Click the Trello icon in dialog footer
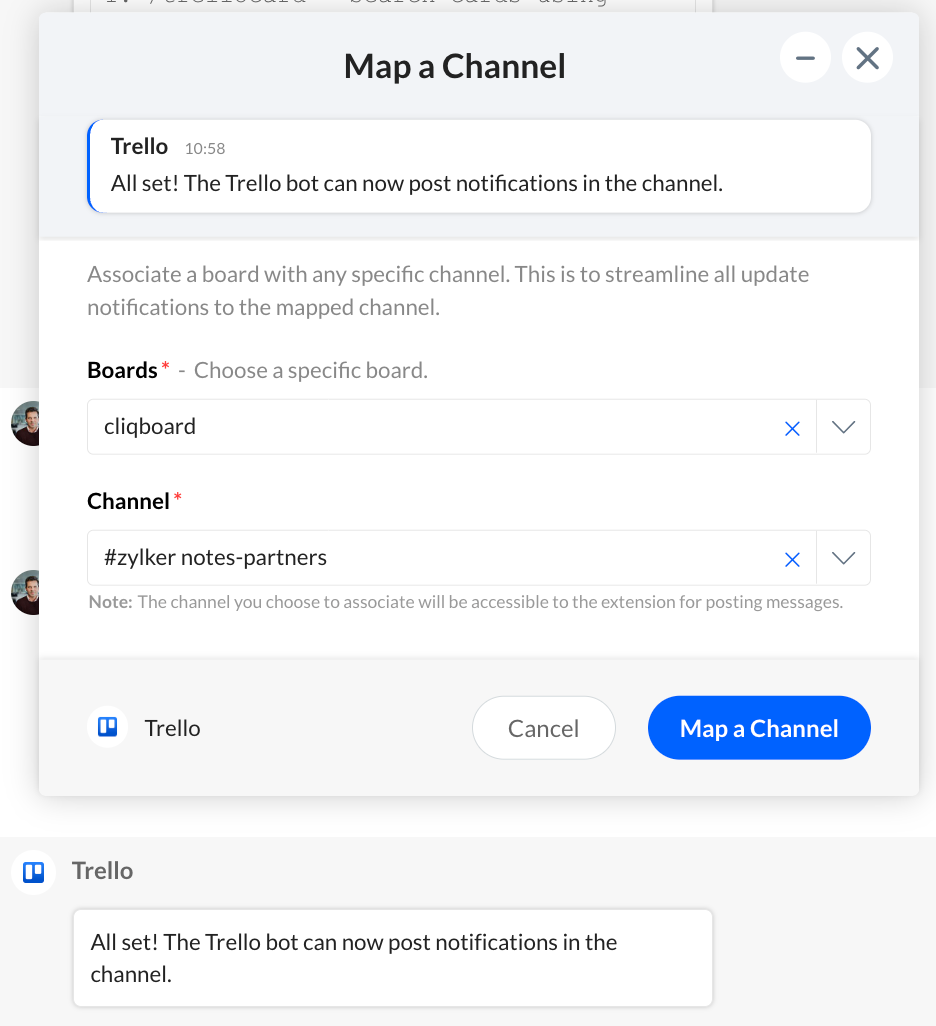This screenshot has width=936, height=1026. 107,727
